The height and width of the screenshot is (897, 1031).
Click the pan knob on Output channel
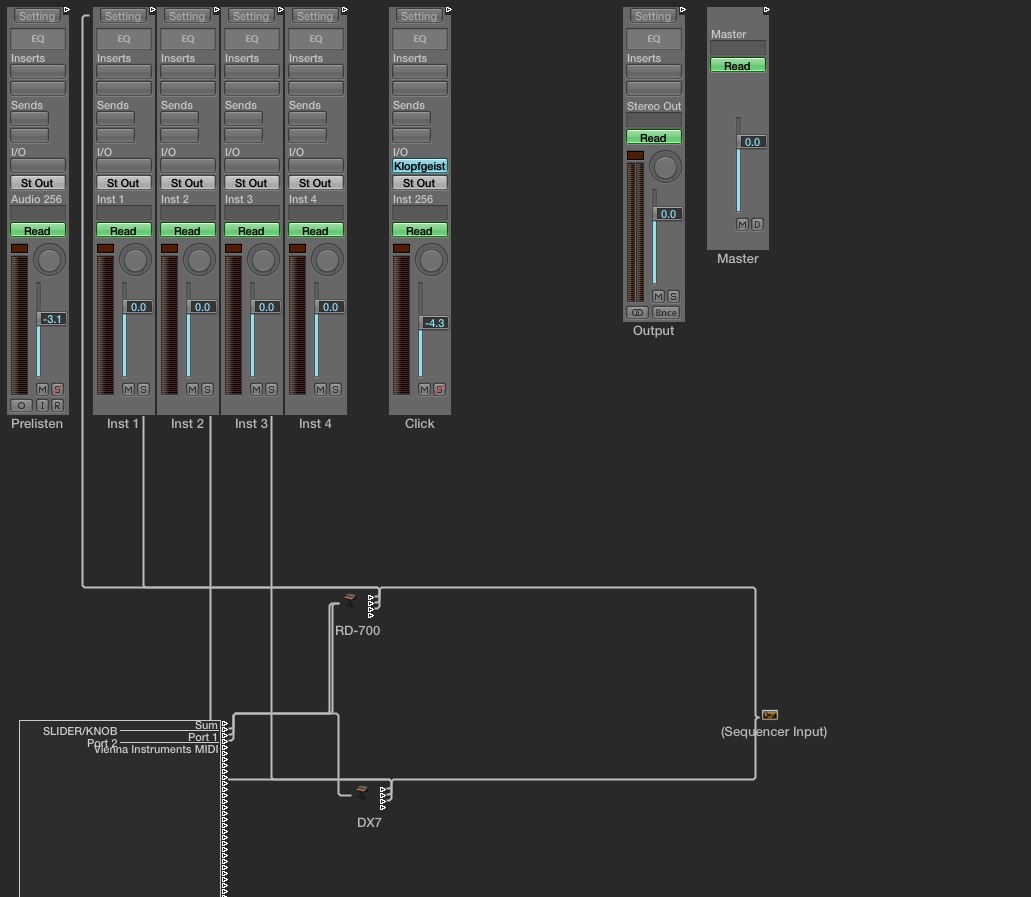[x=665, y=166]
